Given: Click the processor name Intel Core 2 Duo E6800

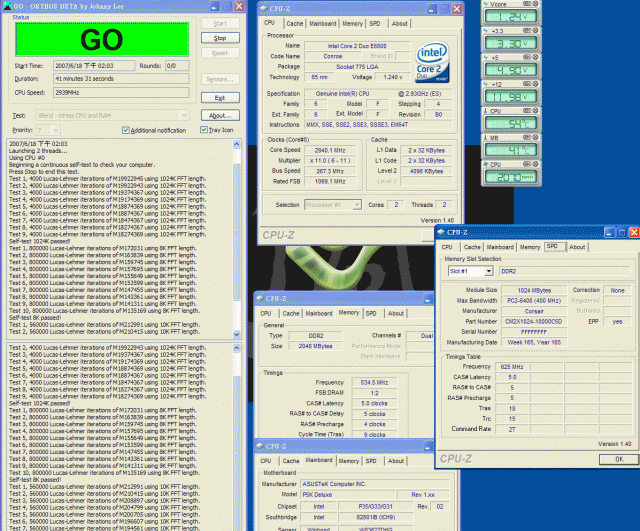Looking at the screenshot, I should pyautogui.click(x=357, y=46).
